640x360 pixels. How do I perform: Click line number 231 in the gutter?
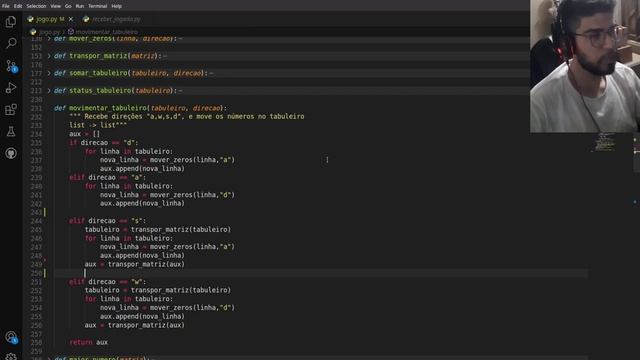pos(36,108)
